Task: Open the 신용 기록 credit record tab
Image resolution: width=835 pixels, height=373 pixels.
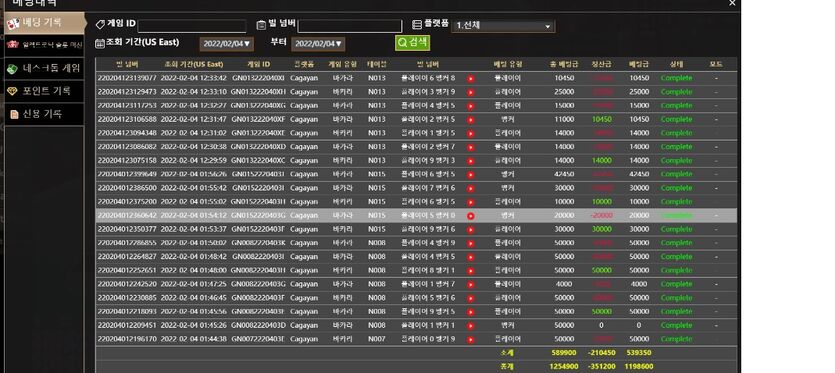Action: pos(44,114)
